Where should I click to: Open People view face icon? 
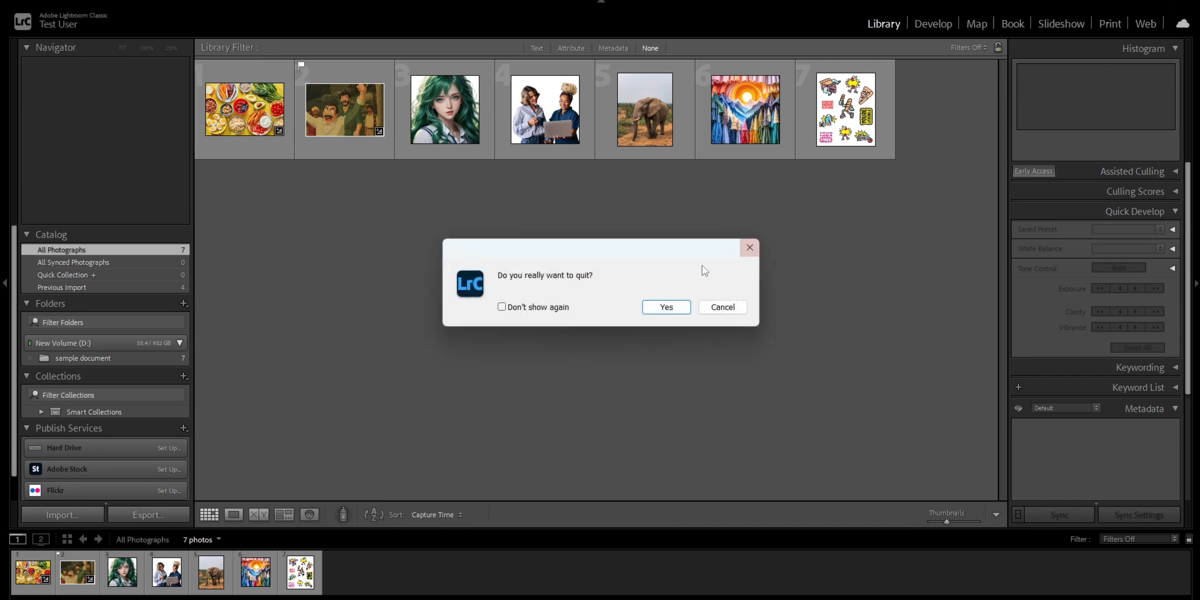pyautogui.click(x=310, y=514)
